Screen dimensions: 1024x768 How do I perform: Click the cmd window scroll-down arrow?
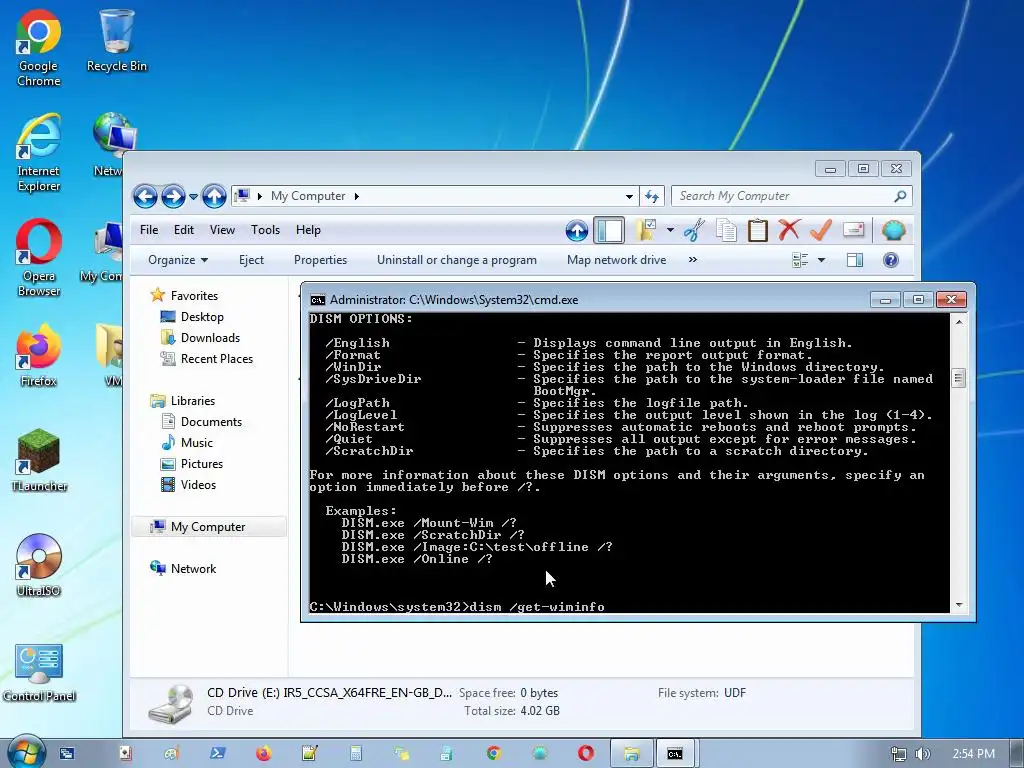pyautogui.click(x=959, y=605)
